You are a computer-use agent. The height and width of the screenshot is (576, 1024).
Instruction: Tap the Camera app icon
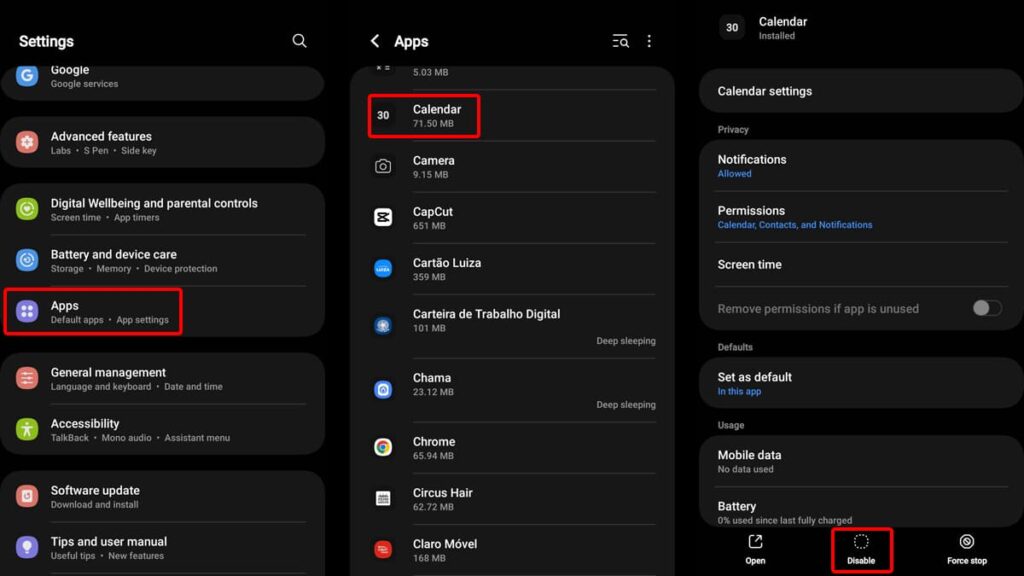383,167
